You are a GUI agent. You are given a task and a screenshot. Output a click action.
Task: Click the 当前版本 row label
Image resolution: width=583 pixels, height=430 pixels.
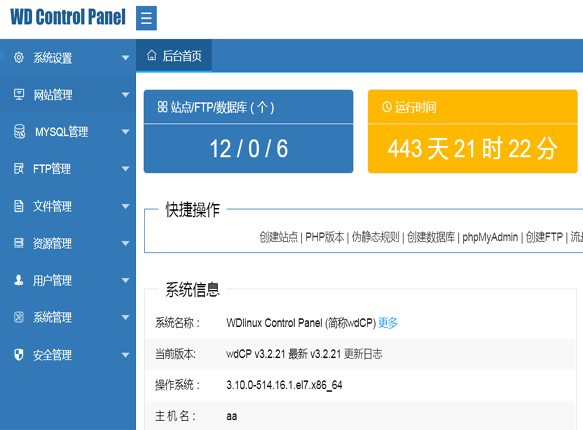175,354
